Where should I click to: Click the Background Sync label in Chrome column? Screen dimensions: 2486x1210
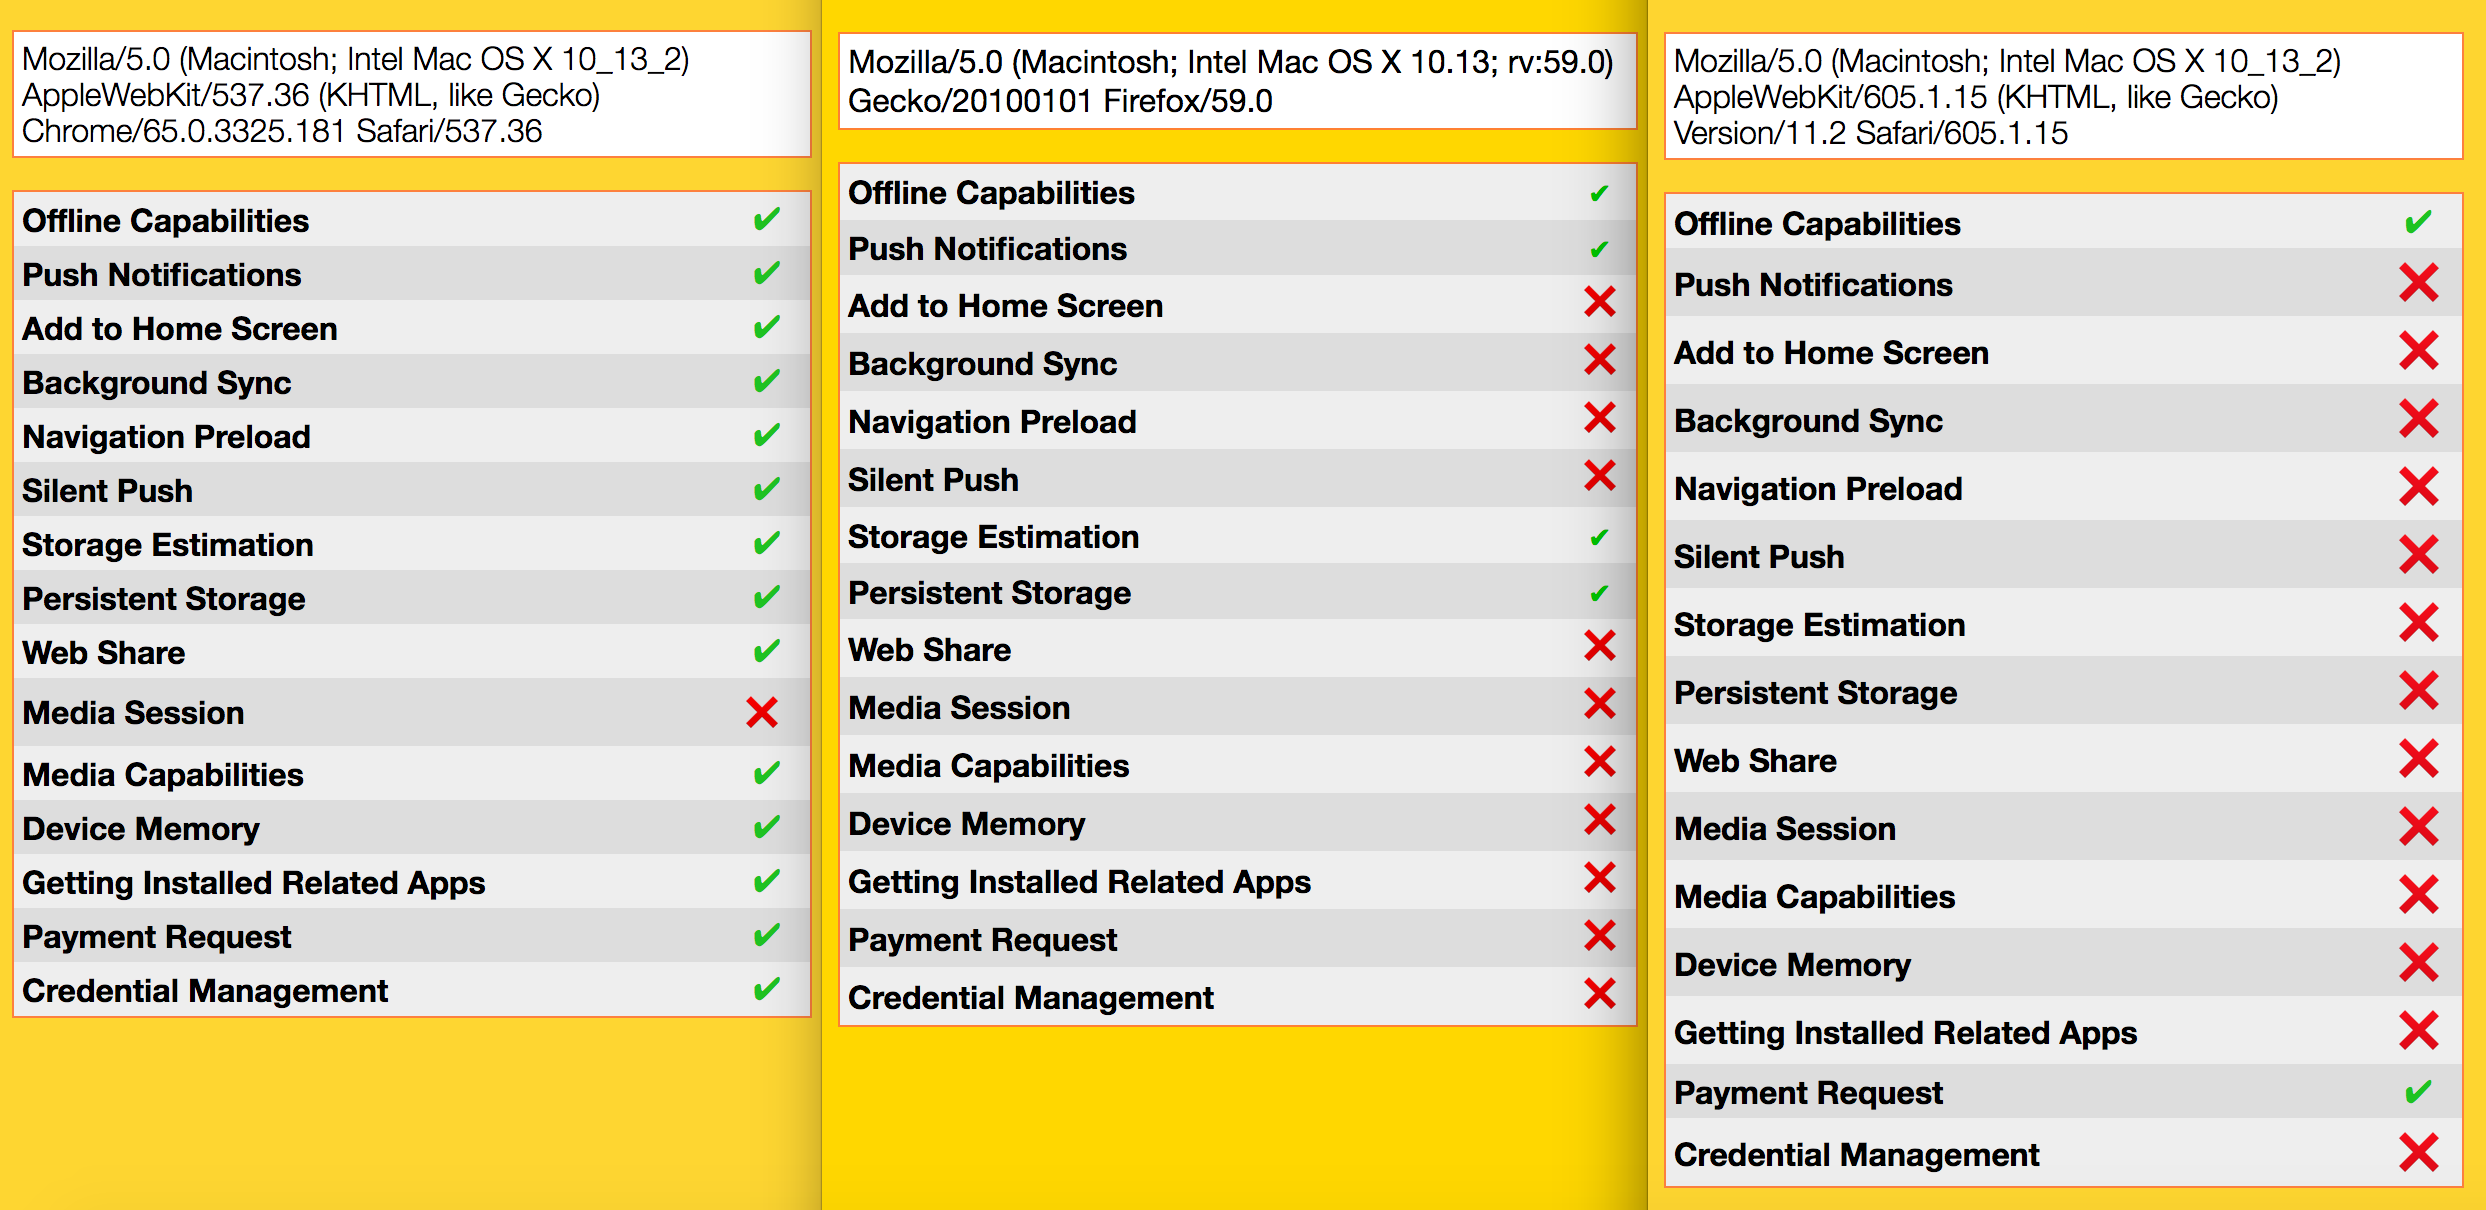click(157, 383)
